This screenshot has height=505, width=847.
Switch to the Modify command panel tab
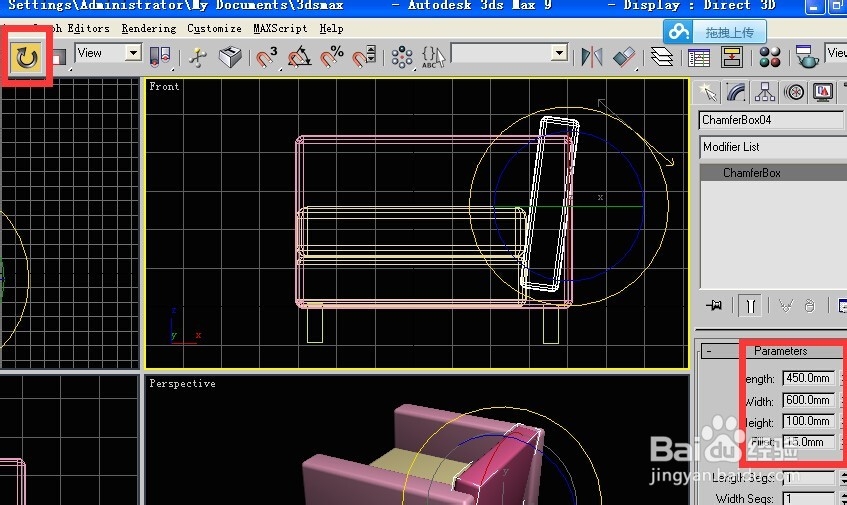[736, 92]
